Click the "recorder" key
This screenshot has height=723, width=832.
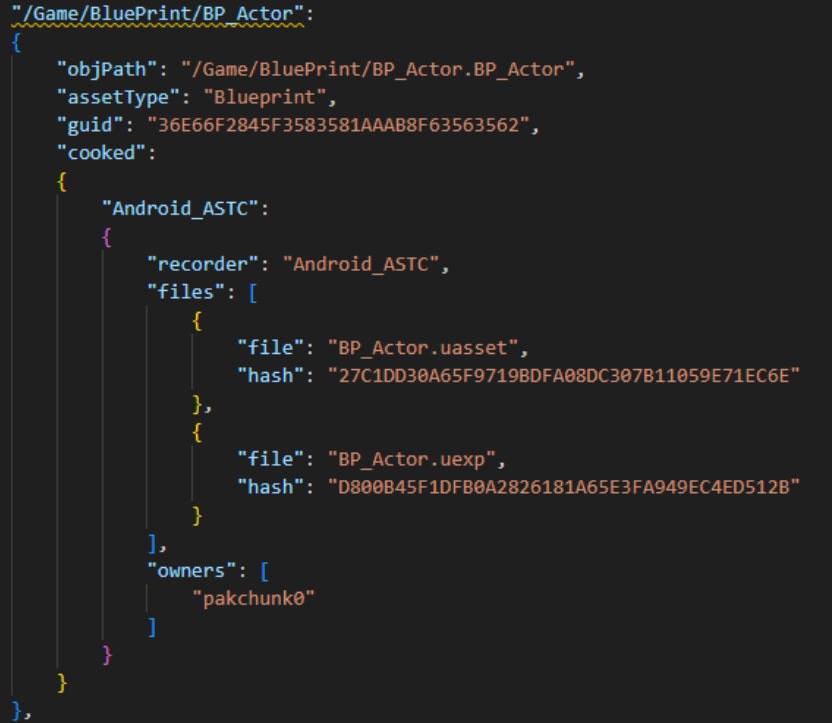pyautogui.click(x=204, y=265)
